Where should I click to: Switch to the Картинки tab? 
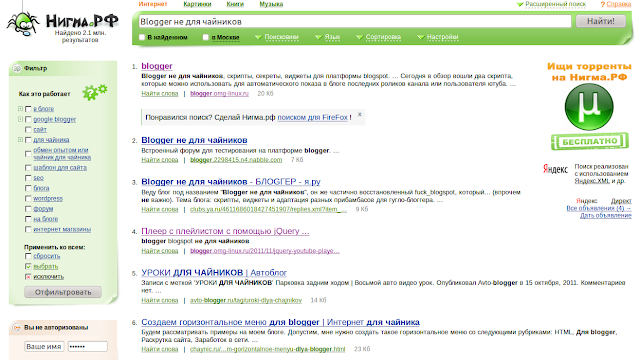click(x=197, y=4)
